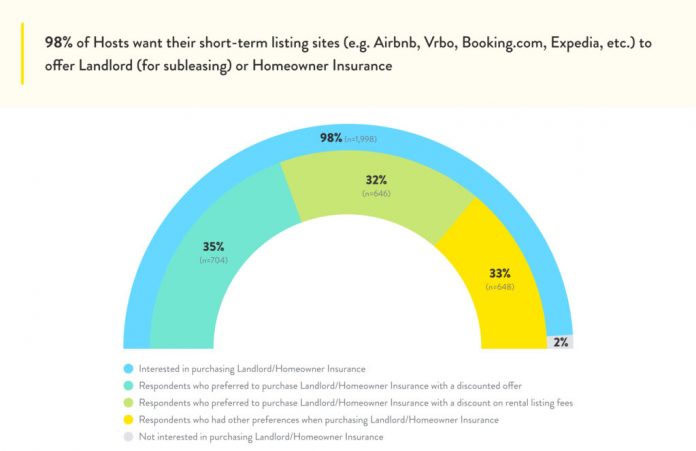Click the yellow legend dot for other preferences
Viewport: 696px width, 451px height.
point(128,419)
